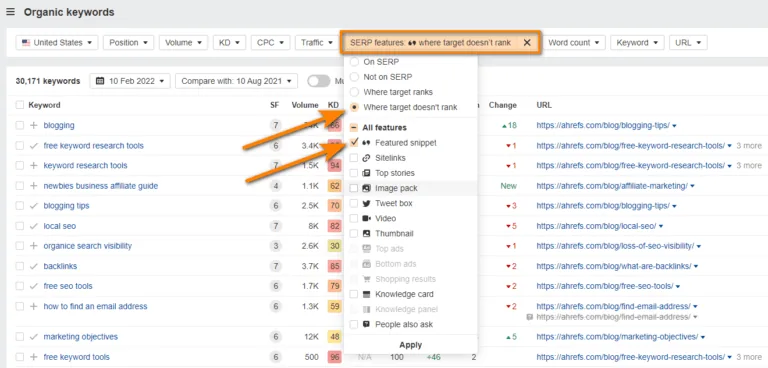
Task: Uncheck the Featured snippet checkbox
Action: pos(354,143)
